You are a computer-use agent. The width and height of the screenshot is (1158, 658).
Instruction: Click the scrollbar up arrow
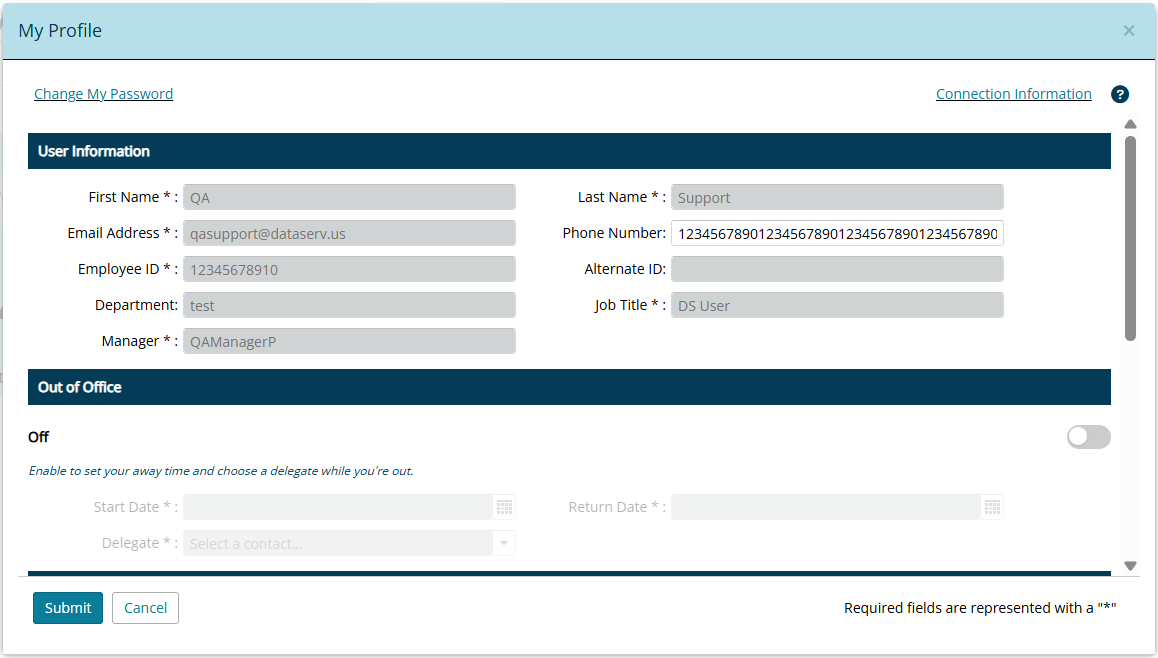click(1130, 124)
